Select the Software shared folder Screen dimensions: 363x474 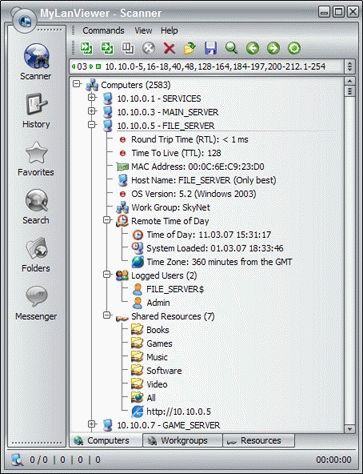point(164,371)
